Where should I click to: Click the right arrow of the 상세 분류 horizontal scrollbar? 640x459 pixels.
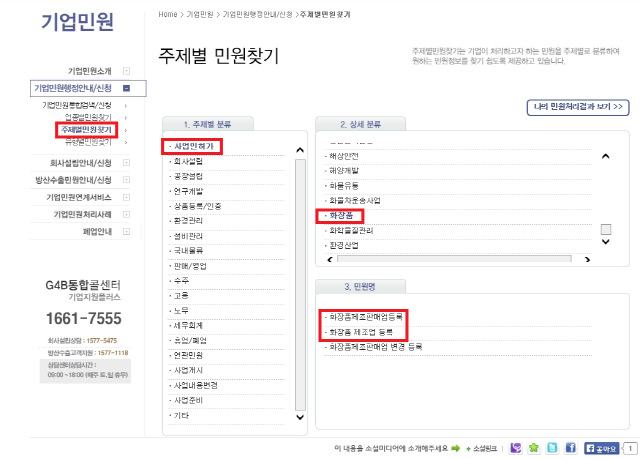click(x=587, y=259)
